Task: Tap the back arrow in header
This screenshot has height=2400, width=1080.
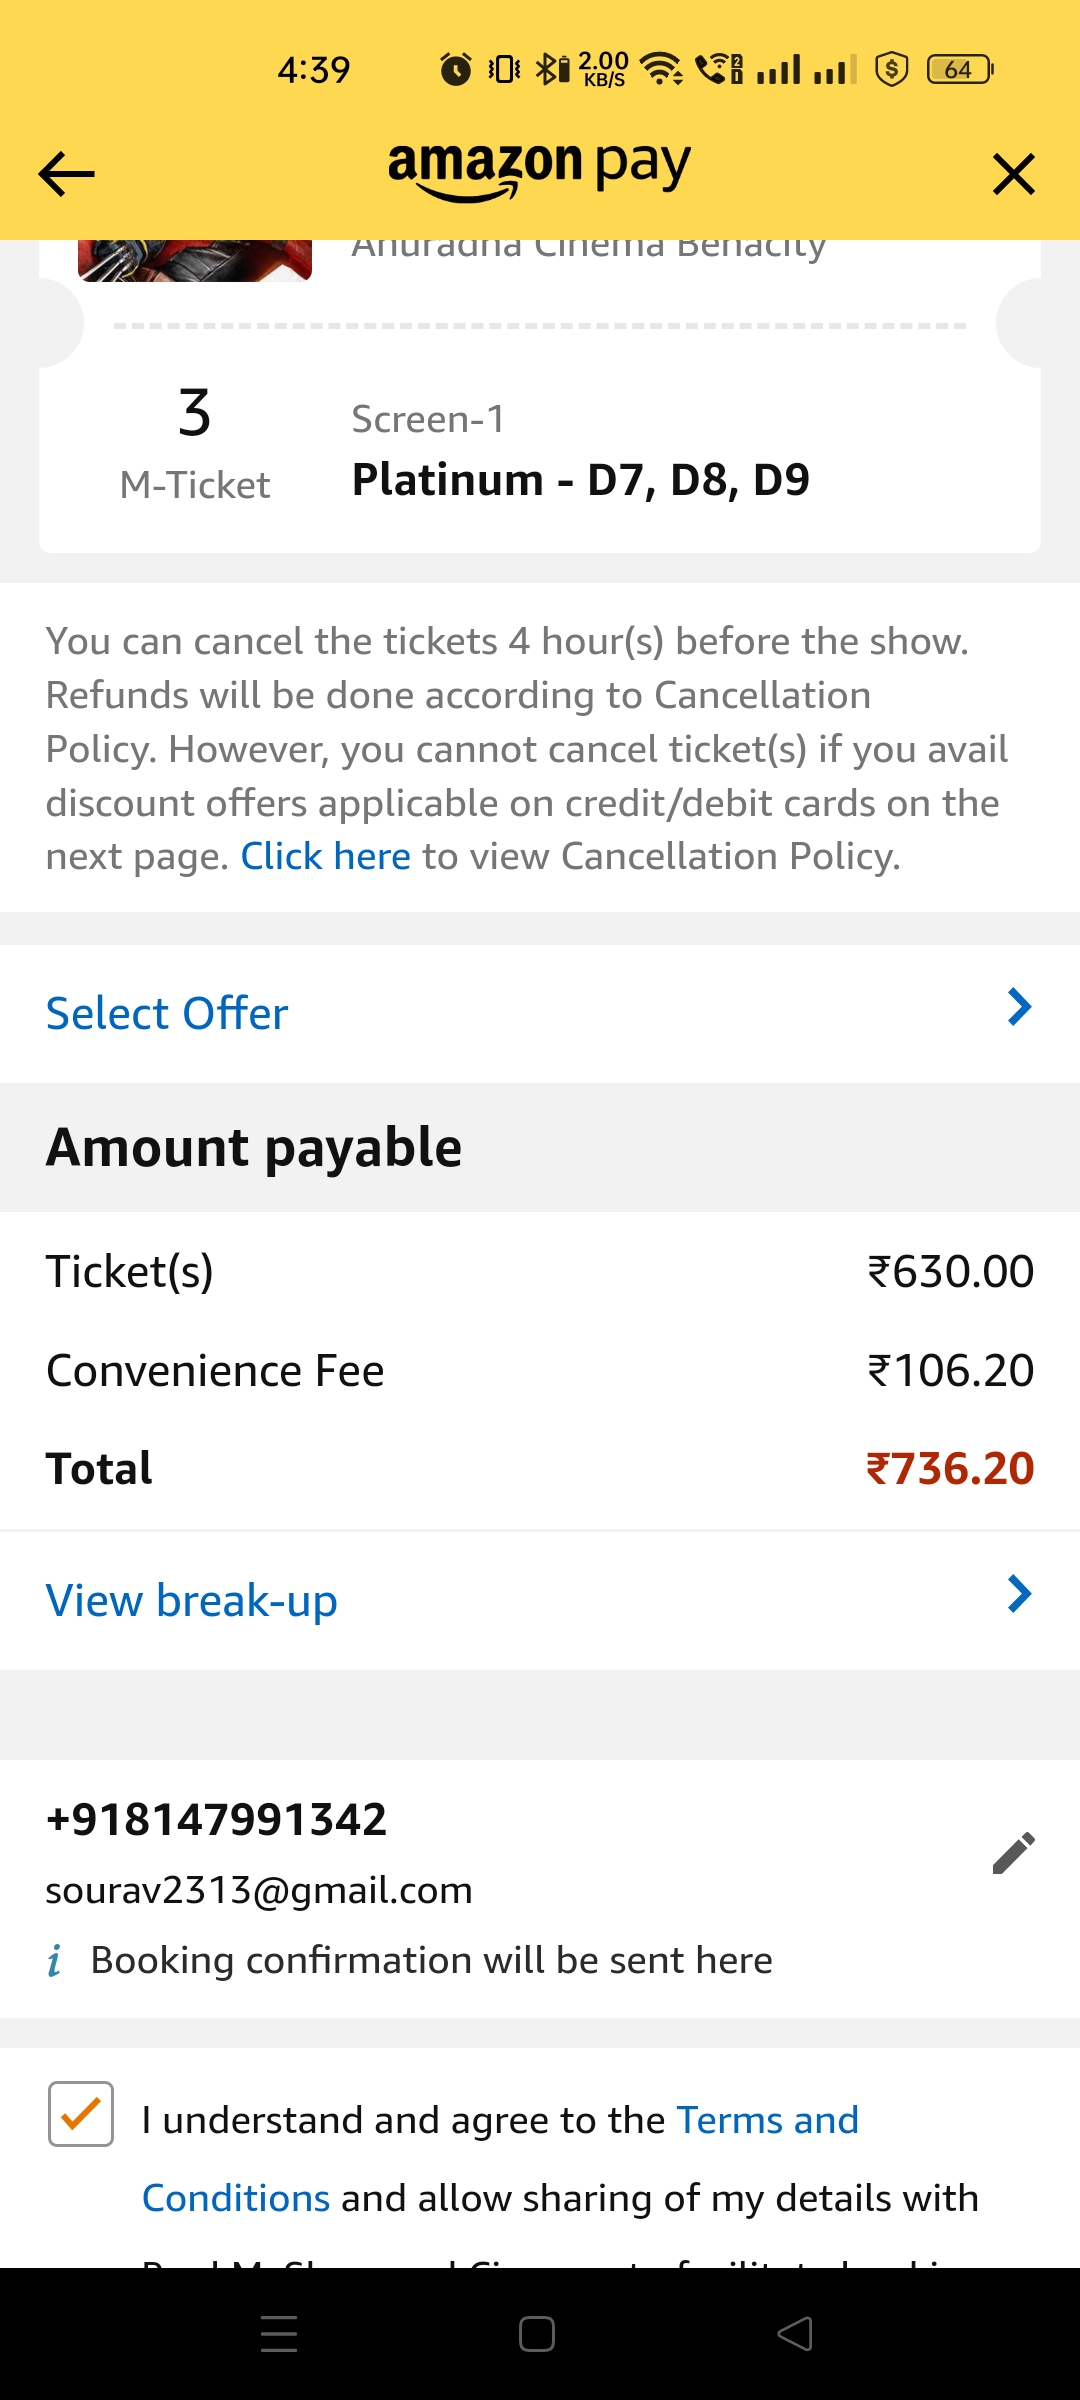Action: [x=66, y=174]
